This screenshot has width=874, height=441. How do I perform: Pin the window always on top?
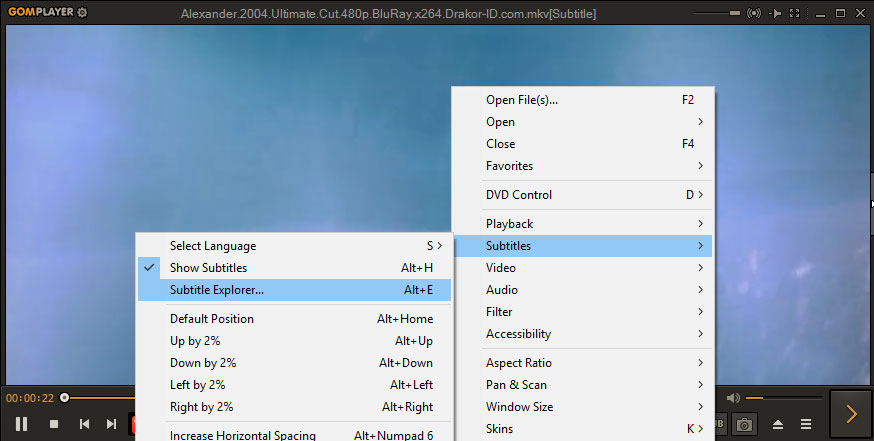pyautogui.click(x=776, y=13)
